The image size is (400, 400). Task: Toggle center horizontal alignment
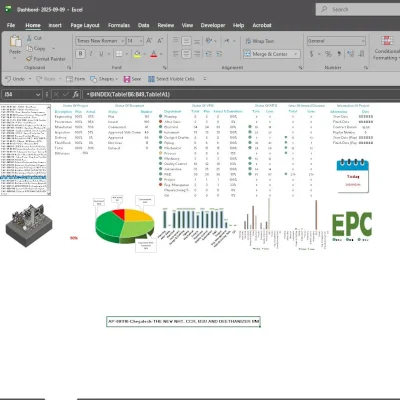186,54
